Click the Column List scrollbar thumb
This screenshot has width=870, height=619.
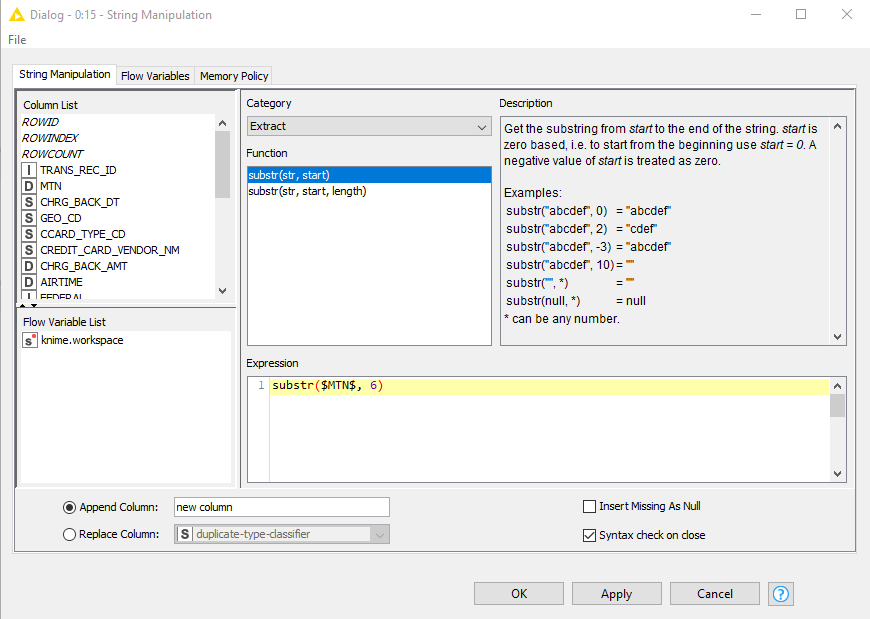(x=222, y=164)
